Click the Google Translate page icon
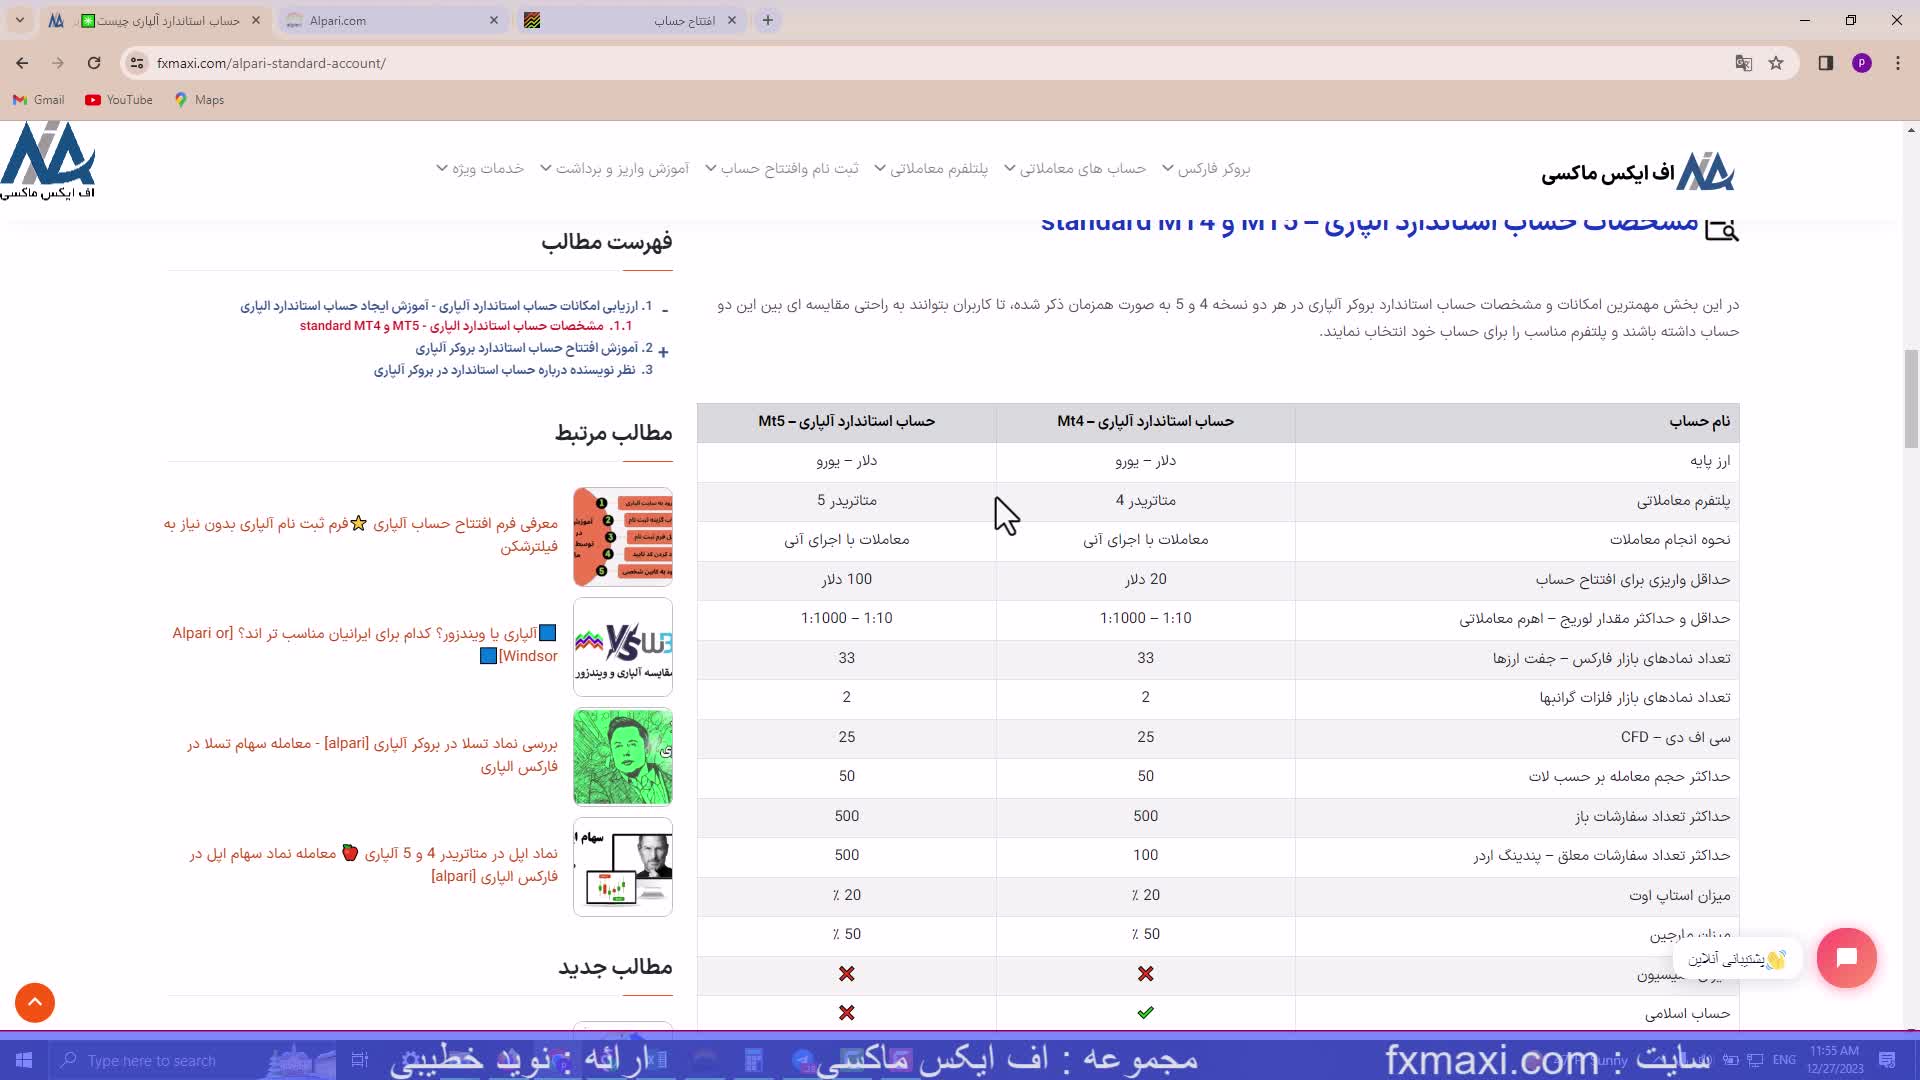This screenshot has height=1080, width=1920. (1744, 63)
